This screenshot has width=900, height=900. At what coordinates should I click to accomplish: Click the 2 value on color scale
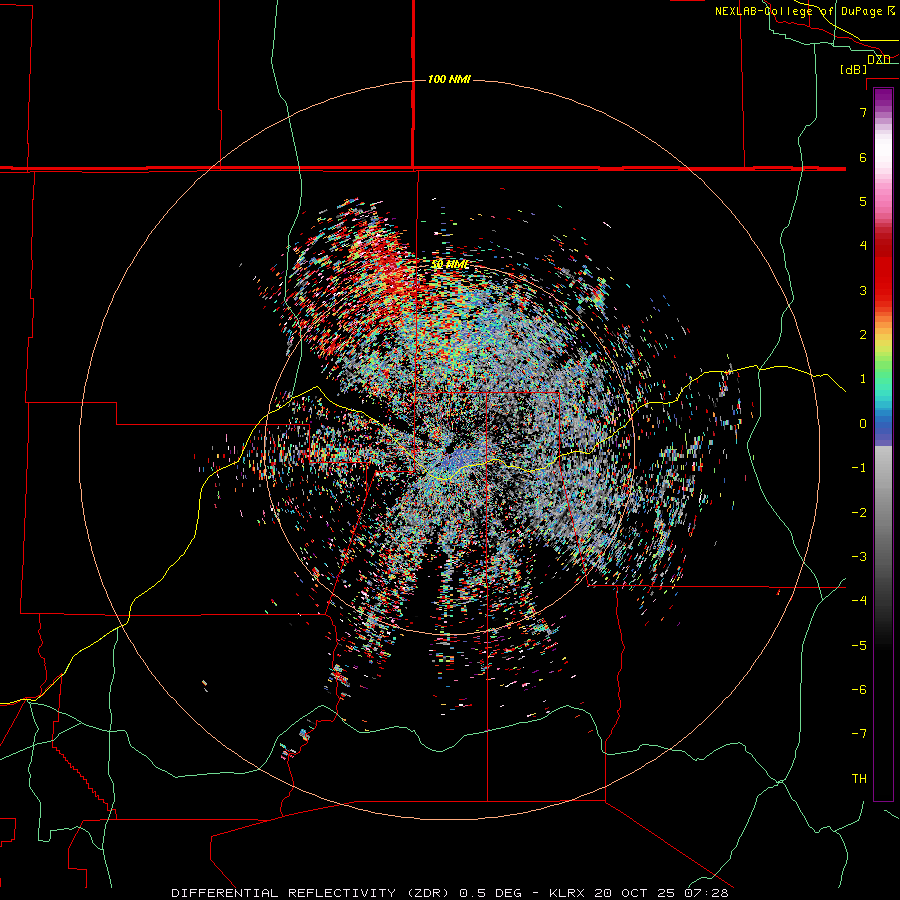click(863, 335)
